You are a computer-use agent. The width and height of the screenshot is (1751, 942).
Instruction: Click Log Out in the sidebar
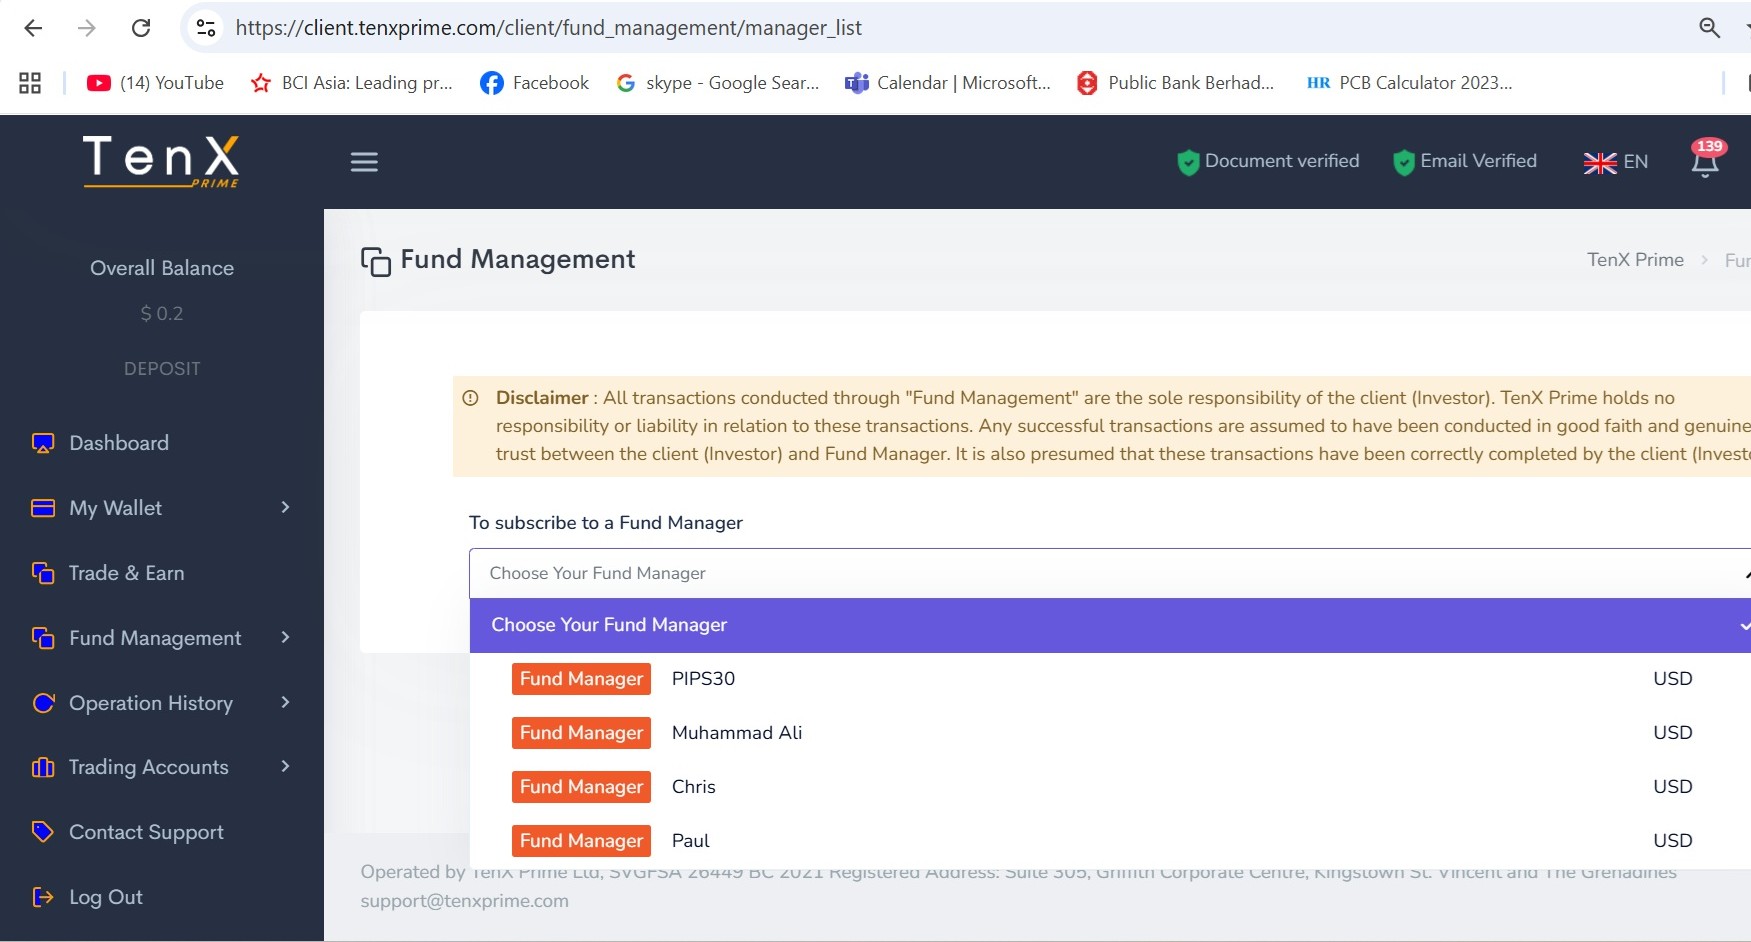105,897
